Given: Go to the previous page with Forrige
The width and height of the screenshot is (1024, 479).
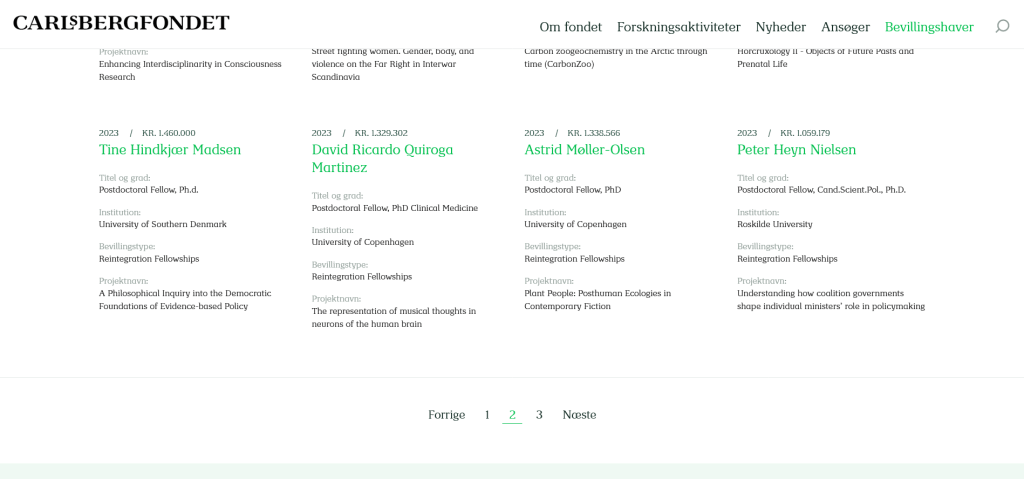Looking at the screenshot, I should pyautogui.click(x=446, y=415).
